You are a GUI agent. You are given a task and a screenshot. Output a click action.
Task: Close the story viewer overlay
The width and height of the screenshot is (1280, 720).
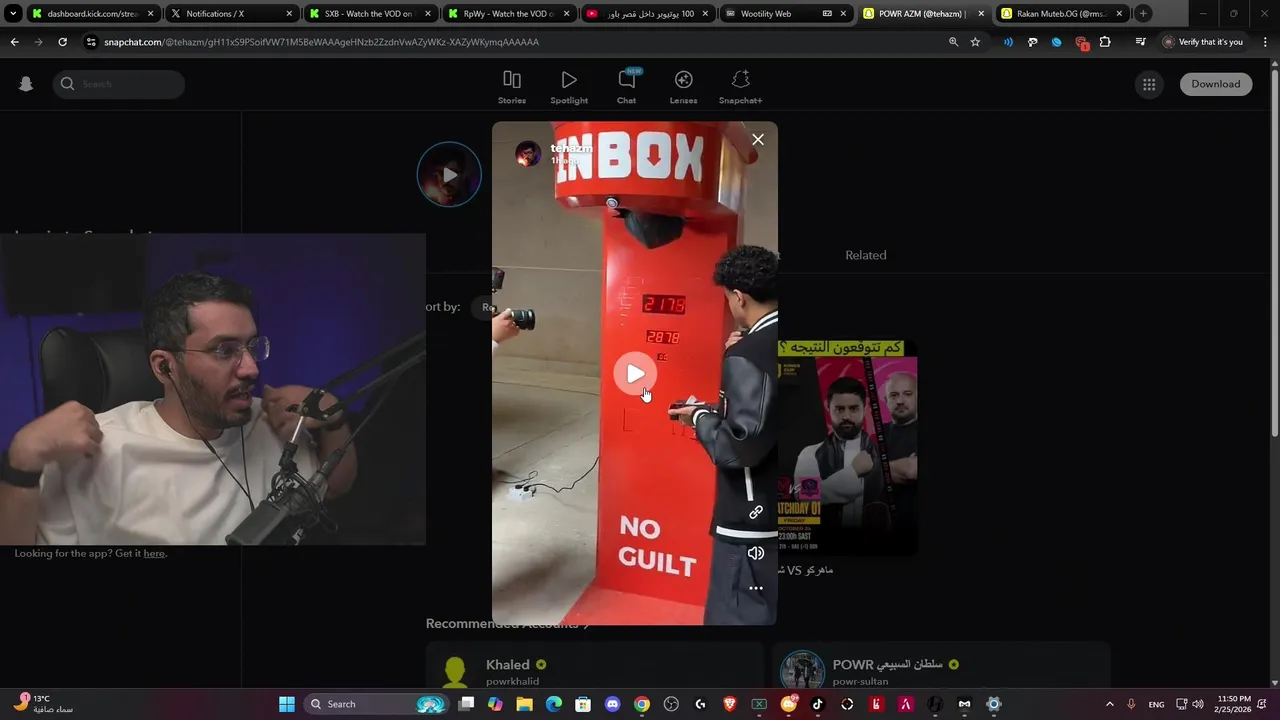(x=758, y=140)
